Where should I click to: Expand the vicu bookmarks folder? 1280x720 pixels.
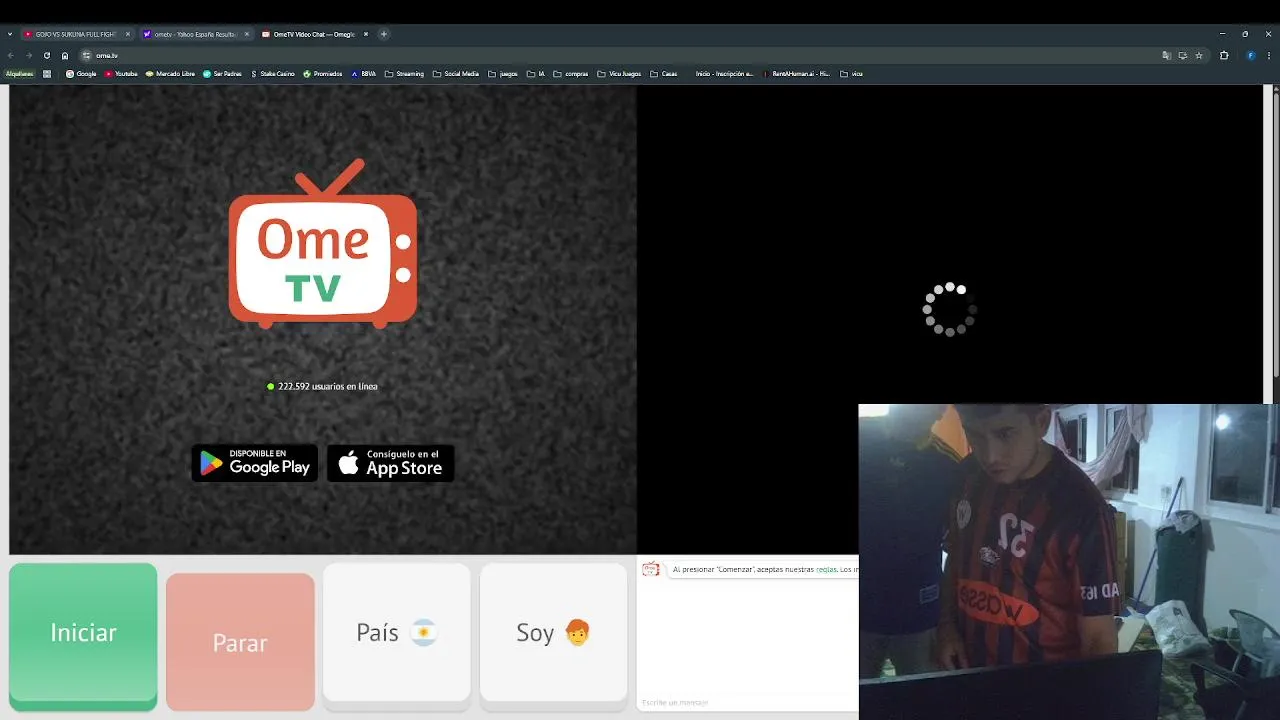851,73
